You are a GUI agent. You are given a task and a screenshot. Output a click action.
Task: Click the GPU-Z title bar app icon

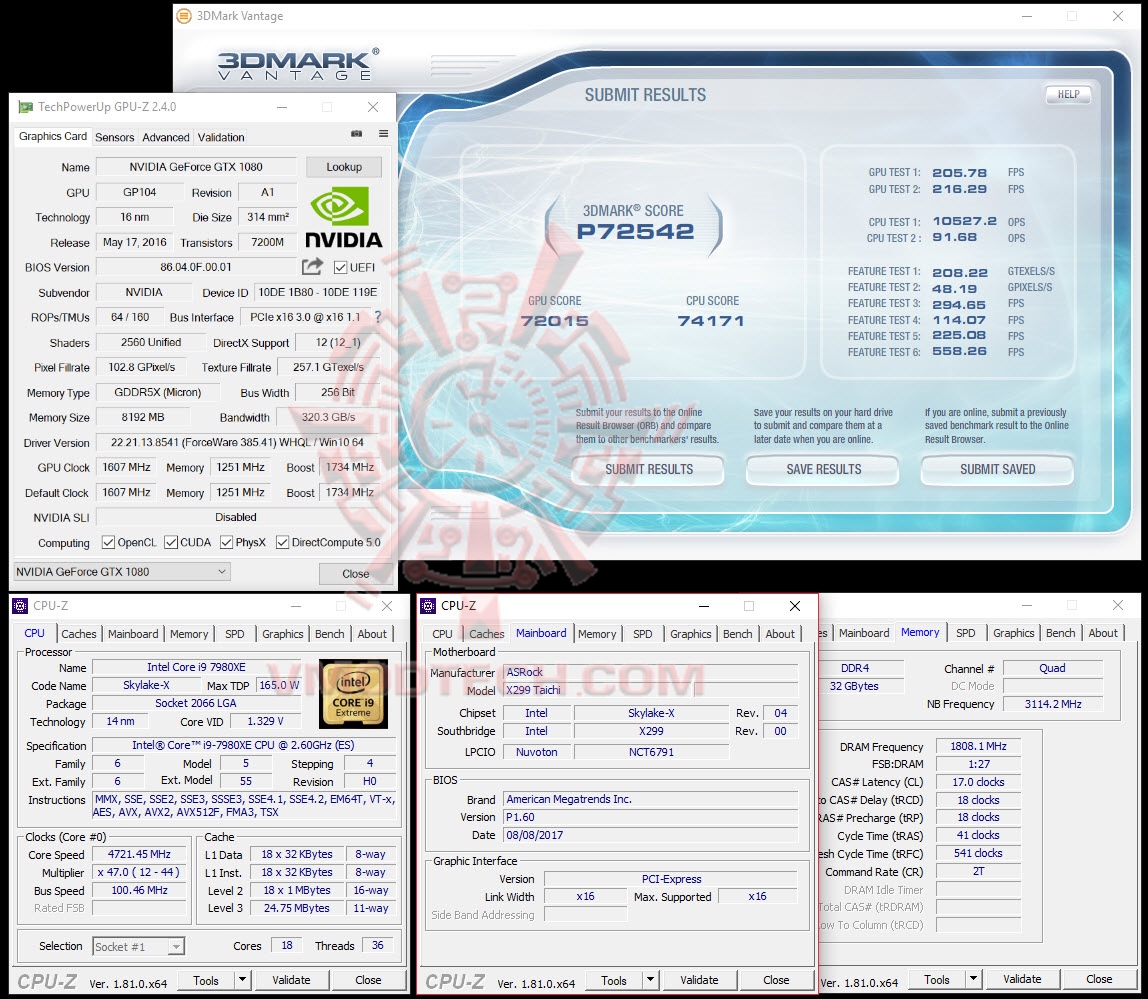(x=26, y=107)
